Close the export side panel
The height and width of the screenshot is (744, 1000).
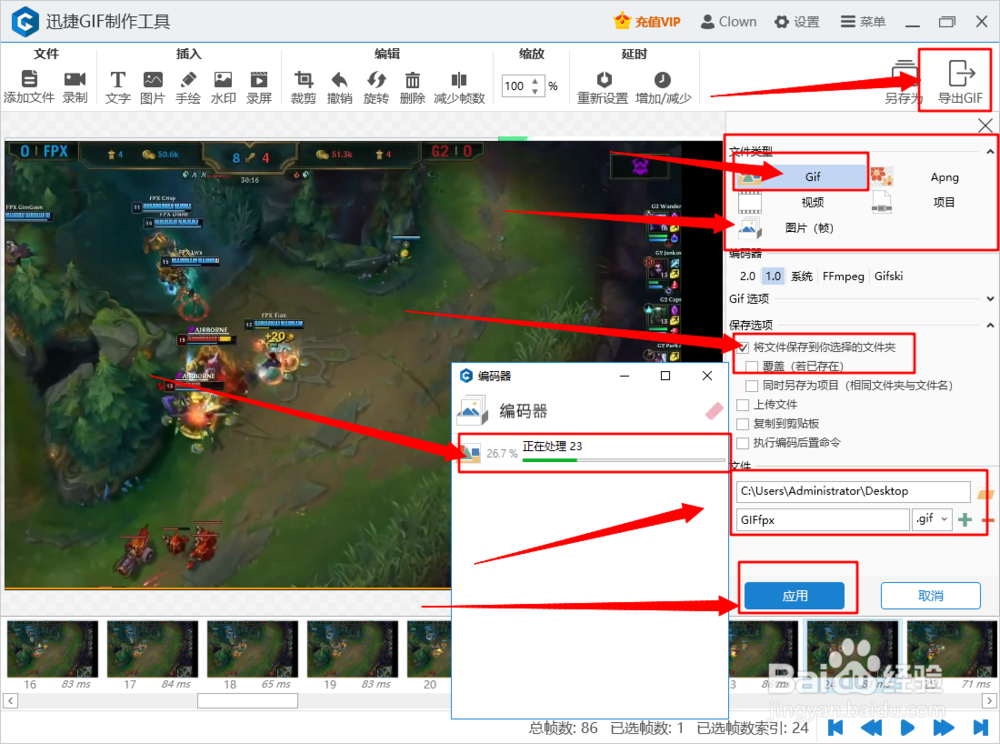985,125
